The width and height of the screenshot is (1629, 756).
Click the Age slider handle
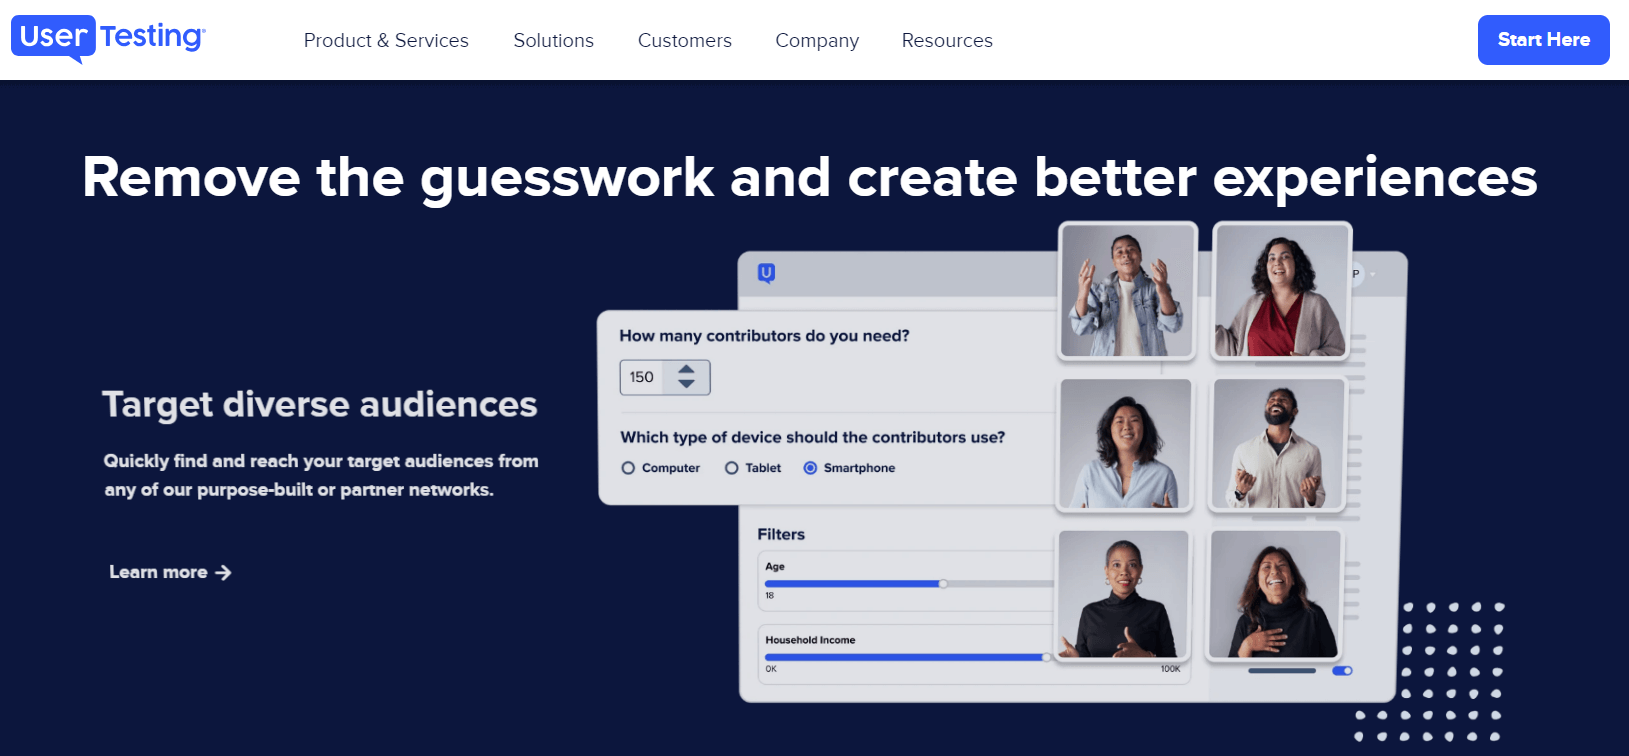[x=943, y=583]
